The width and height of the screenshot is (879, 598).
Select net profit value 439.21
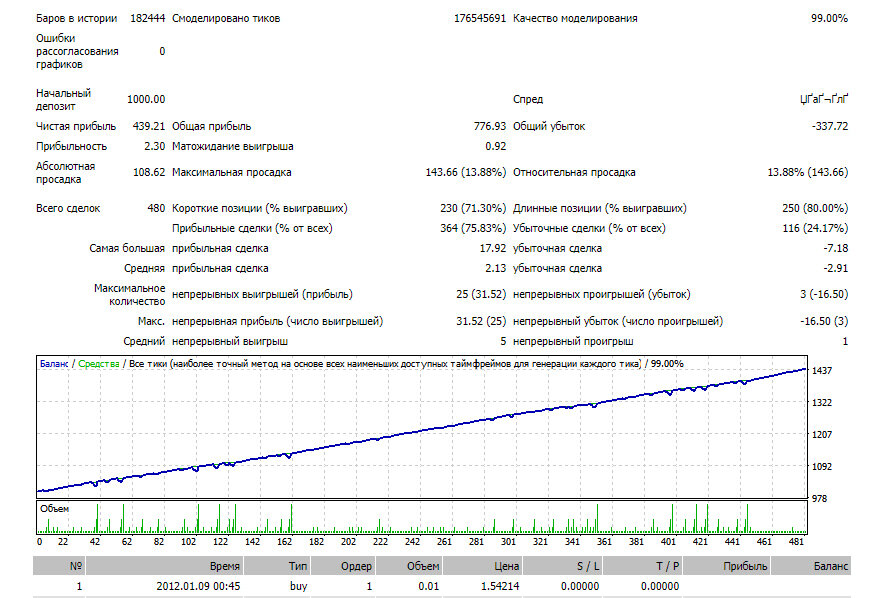149,126
